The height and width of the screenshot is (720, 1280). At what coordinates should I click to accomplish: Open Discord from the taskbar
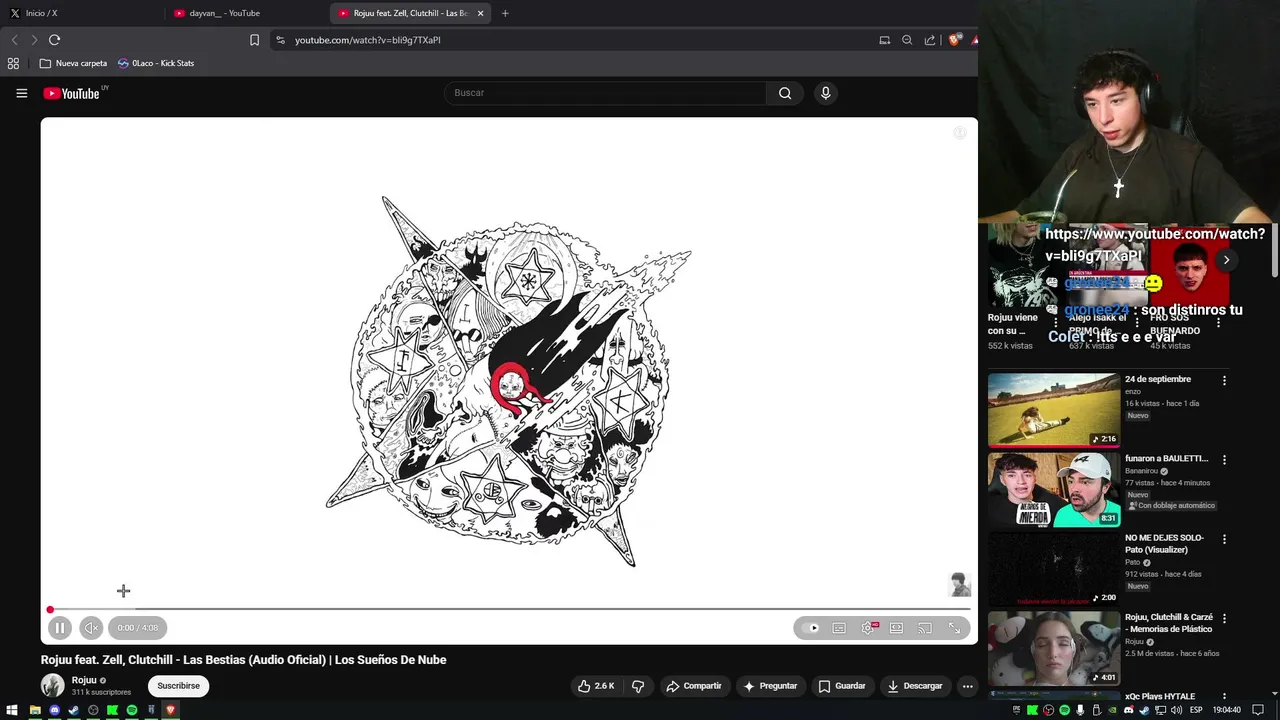click(54, 710)
